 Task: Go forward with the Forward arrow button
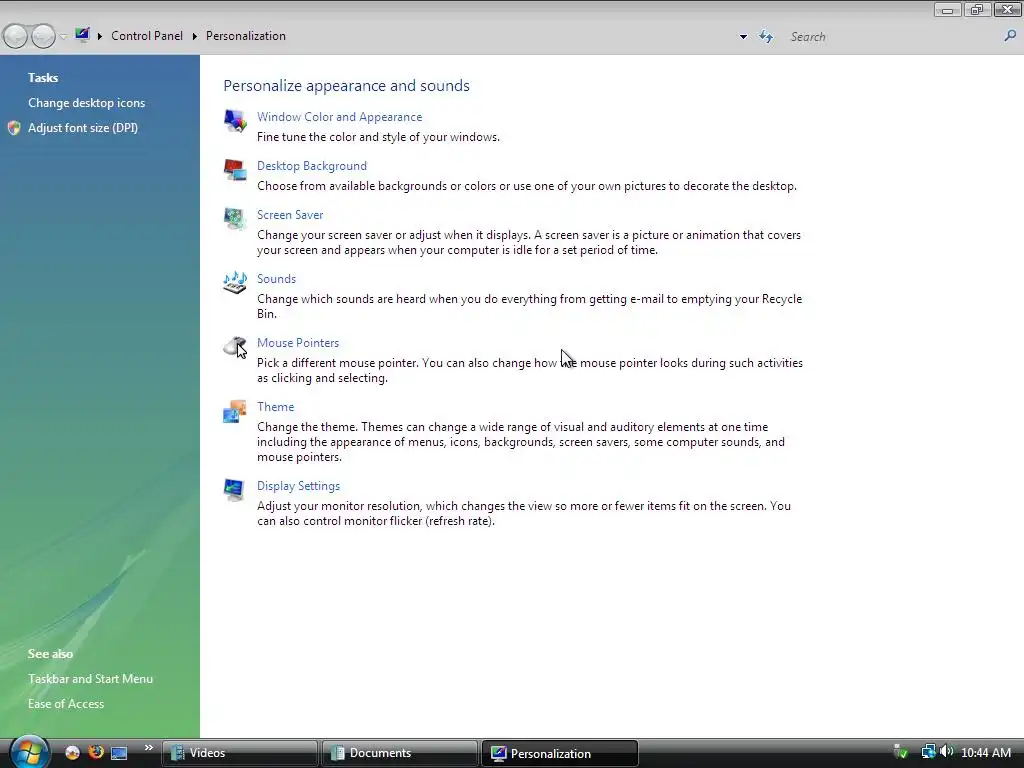coord(43,36)
